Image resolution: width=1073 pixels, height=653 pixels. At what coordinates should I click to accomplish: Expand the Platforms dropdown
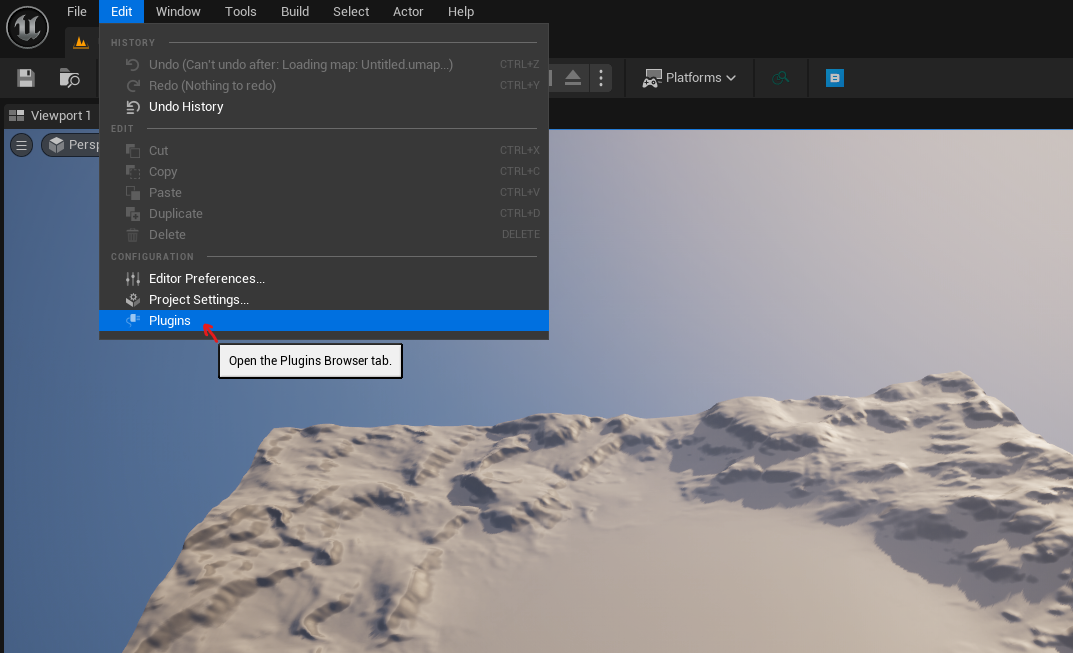point(689,78)
